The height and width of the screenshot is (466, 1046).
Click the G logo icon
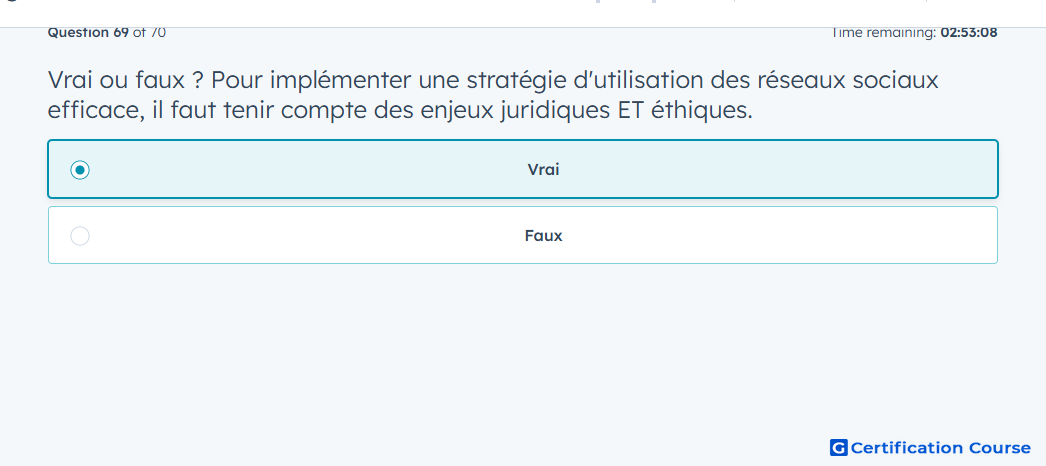click(839, 447)
